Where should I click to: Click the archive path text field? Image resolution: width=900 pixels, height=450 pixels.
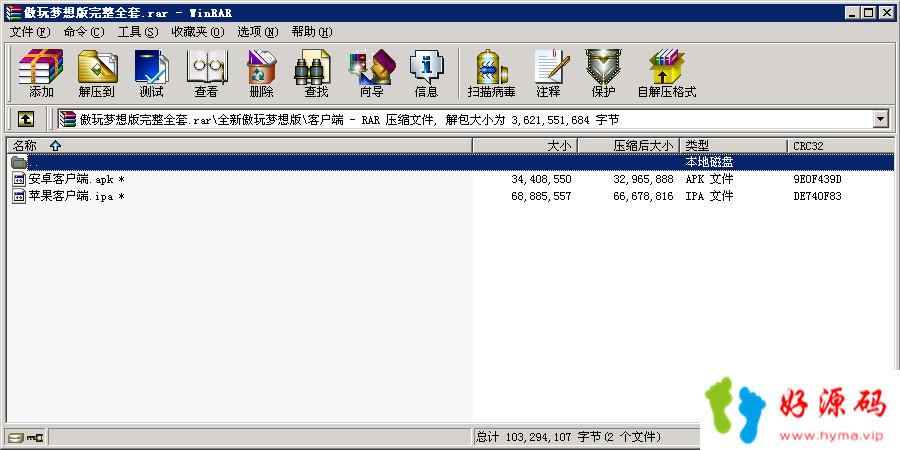465,119
